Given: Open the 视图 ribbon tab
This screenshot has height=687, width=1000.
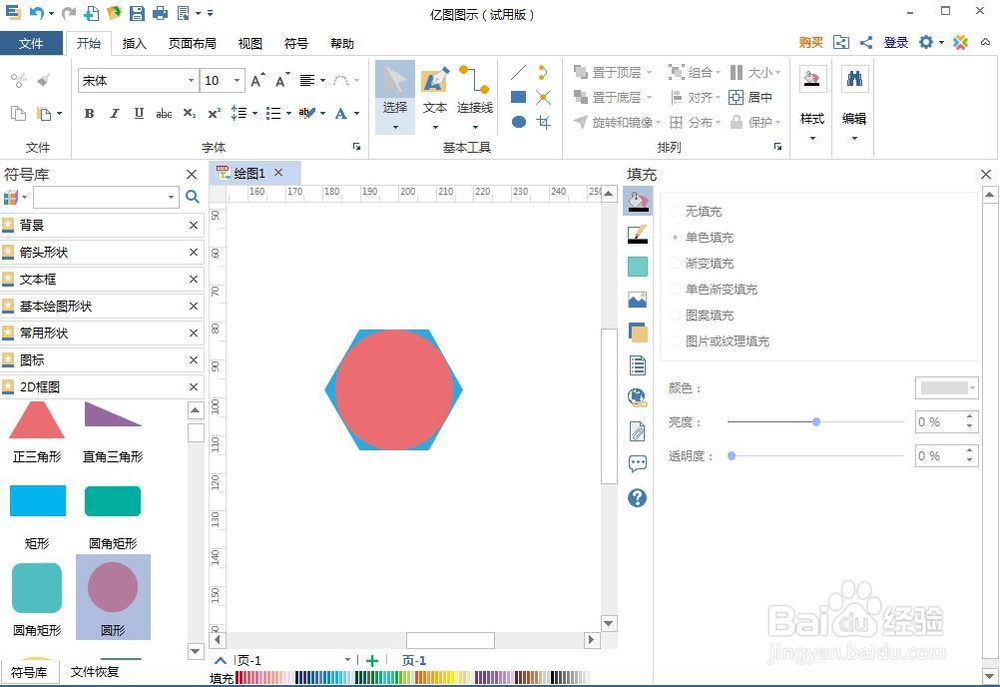Looking at the screenshot, I should point(249,43).
